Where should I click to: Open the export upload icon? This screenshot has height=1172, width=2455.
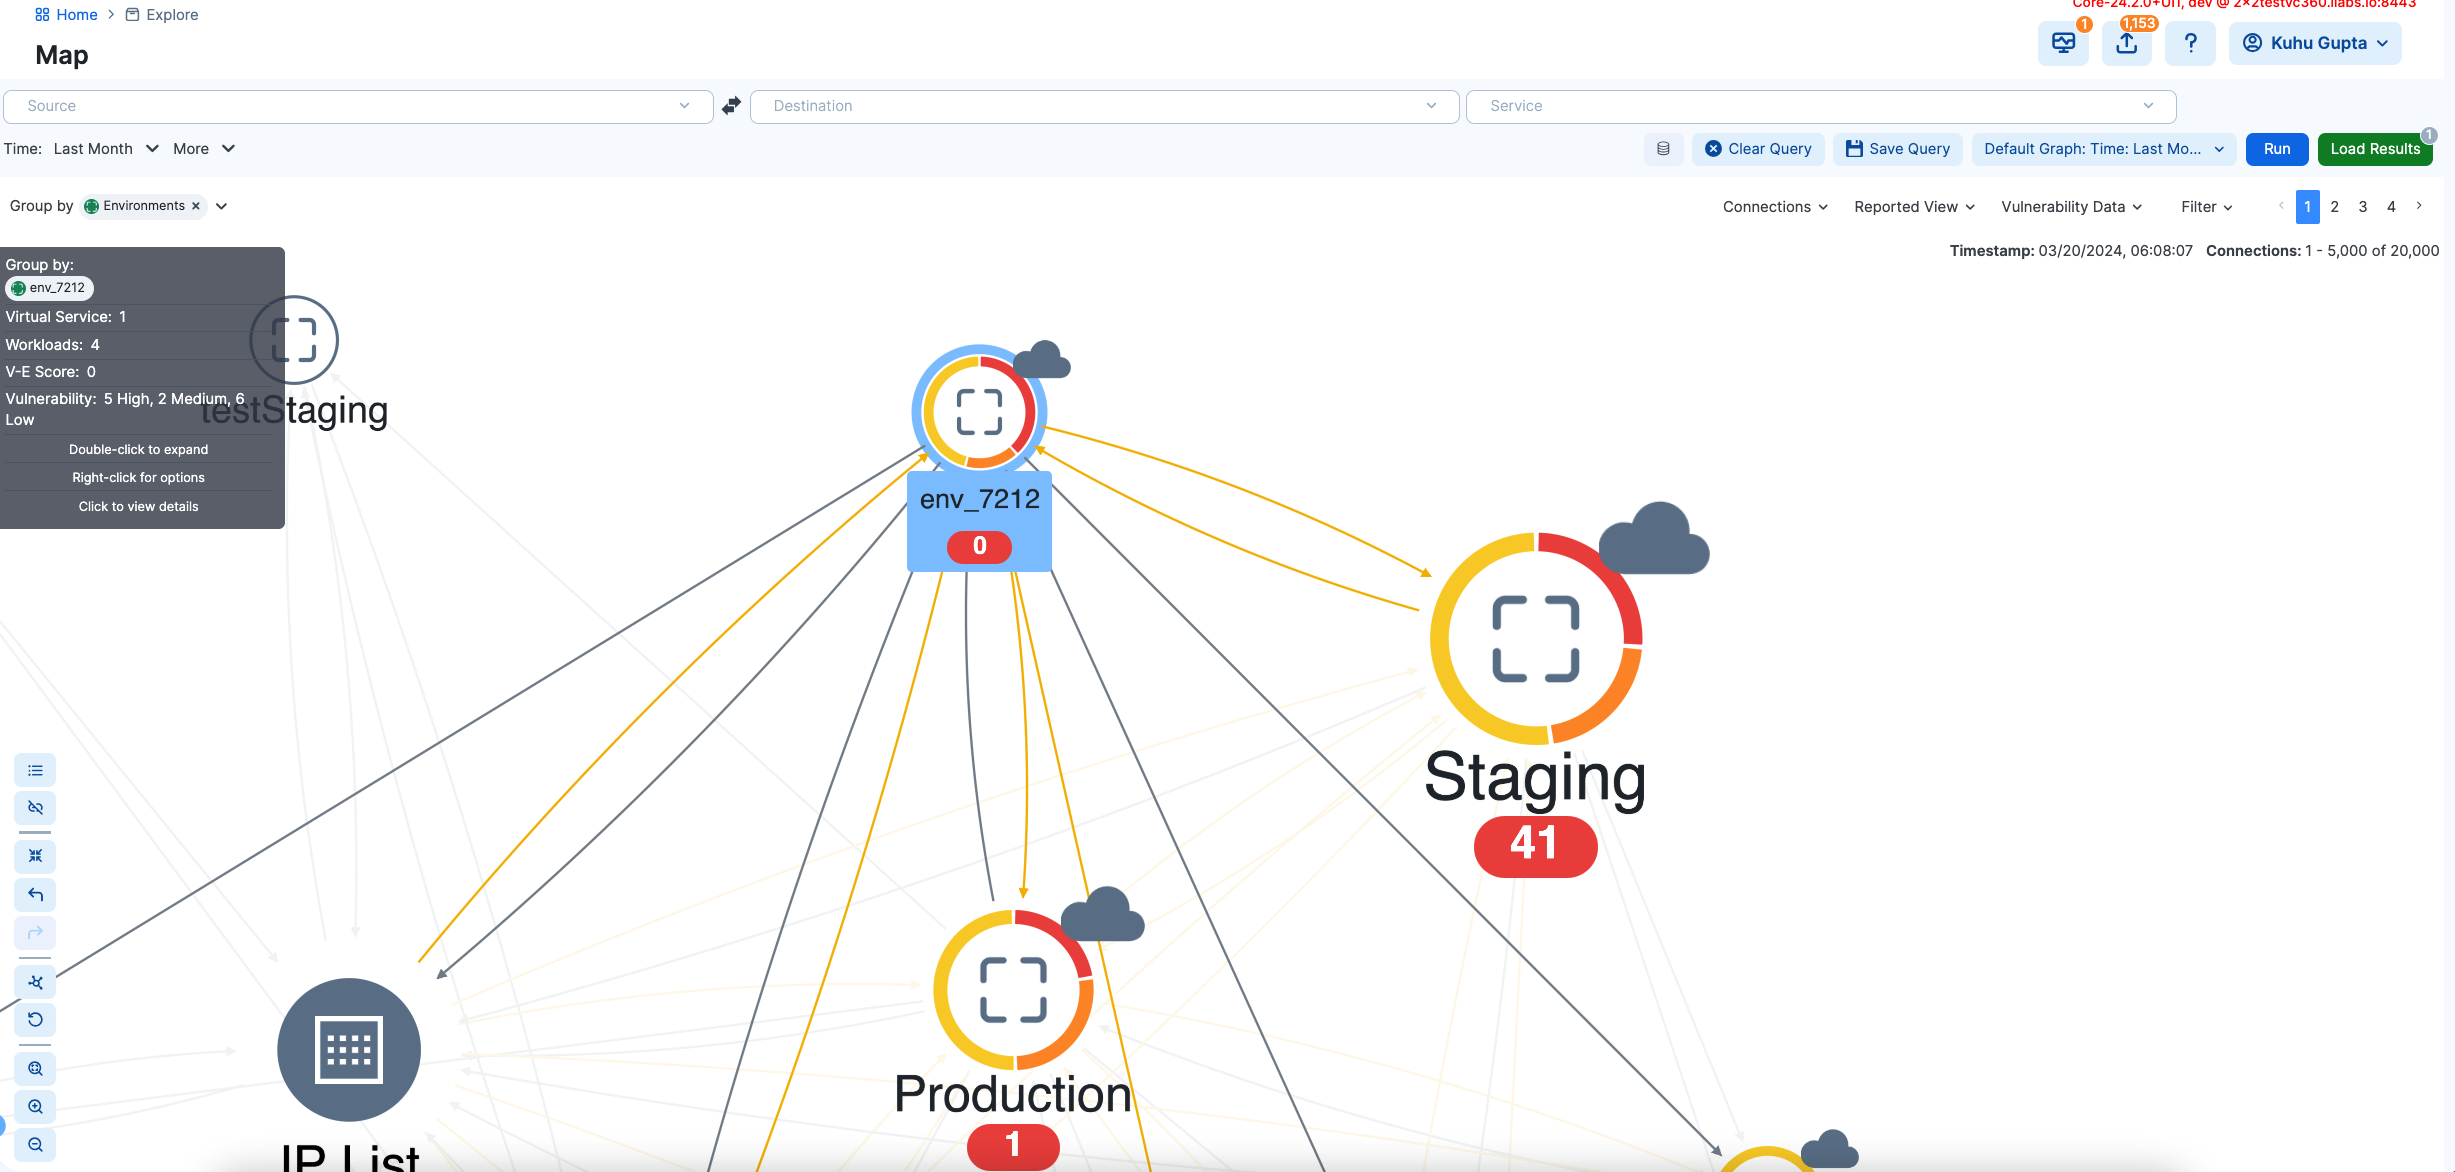click(x=2127, y=43)
